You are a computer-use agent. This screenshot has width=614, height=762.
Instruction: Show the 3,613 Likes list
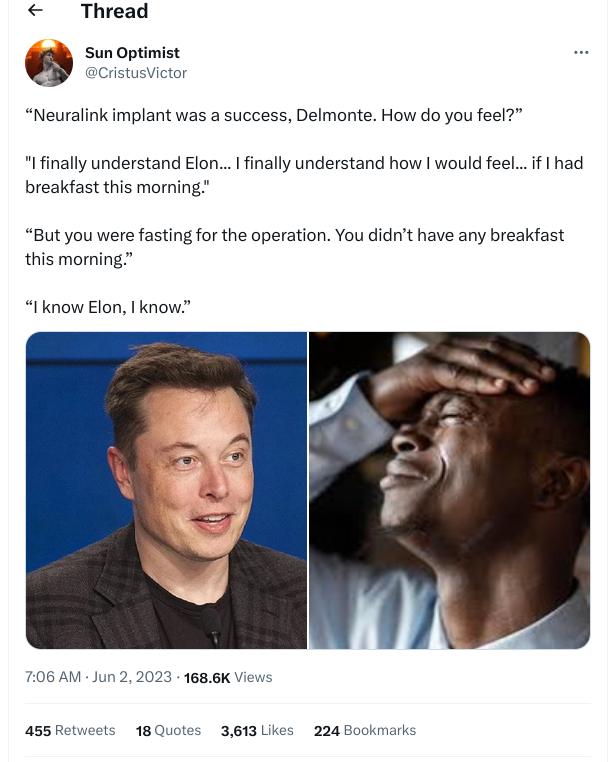click(x=257, y=730)
